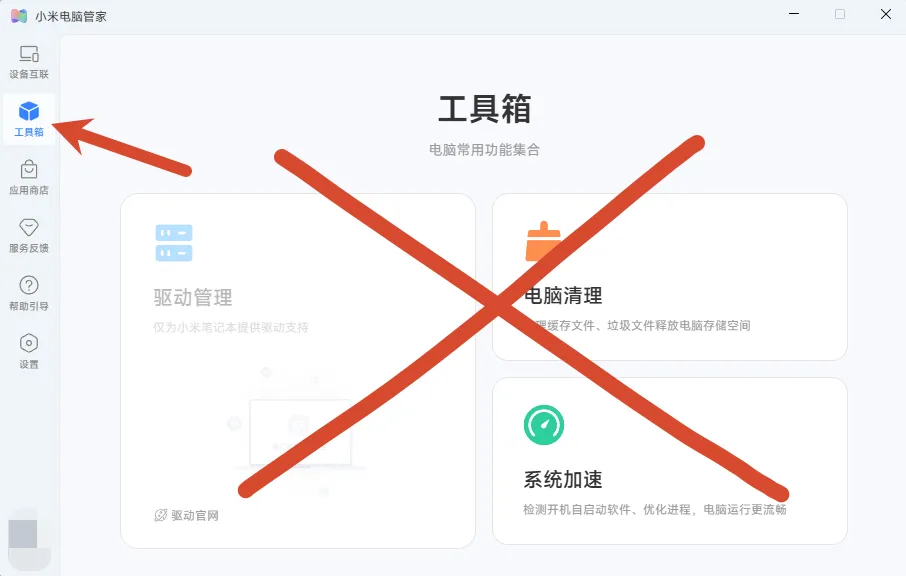
Task: Minimize the 小米电脑管家 window
Action: point(794,14)
